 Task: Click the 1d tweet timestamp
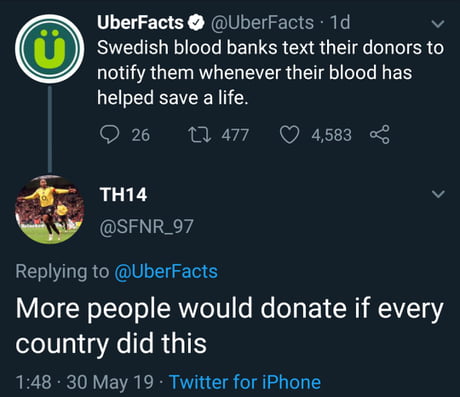pos(340,23)
